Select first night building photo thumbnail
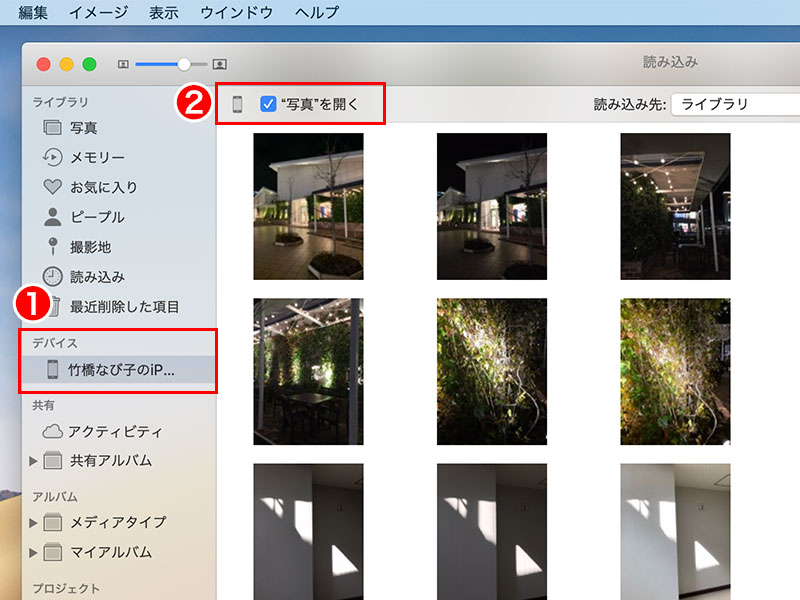The width and height of the screenshot is (800, 600). click(309, 206)
